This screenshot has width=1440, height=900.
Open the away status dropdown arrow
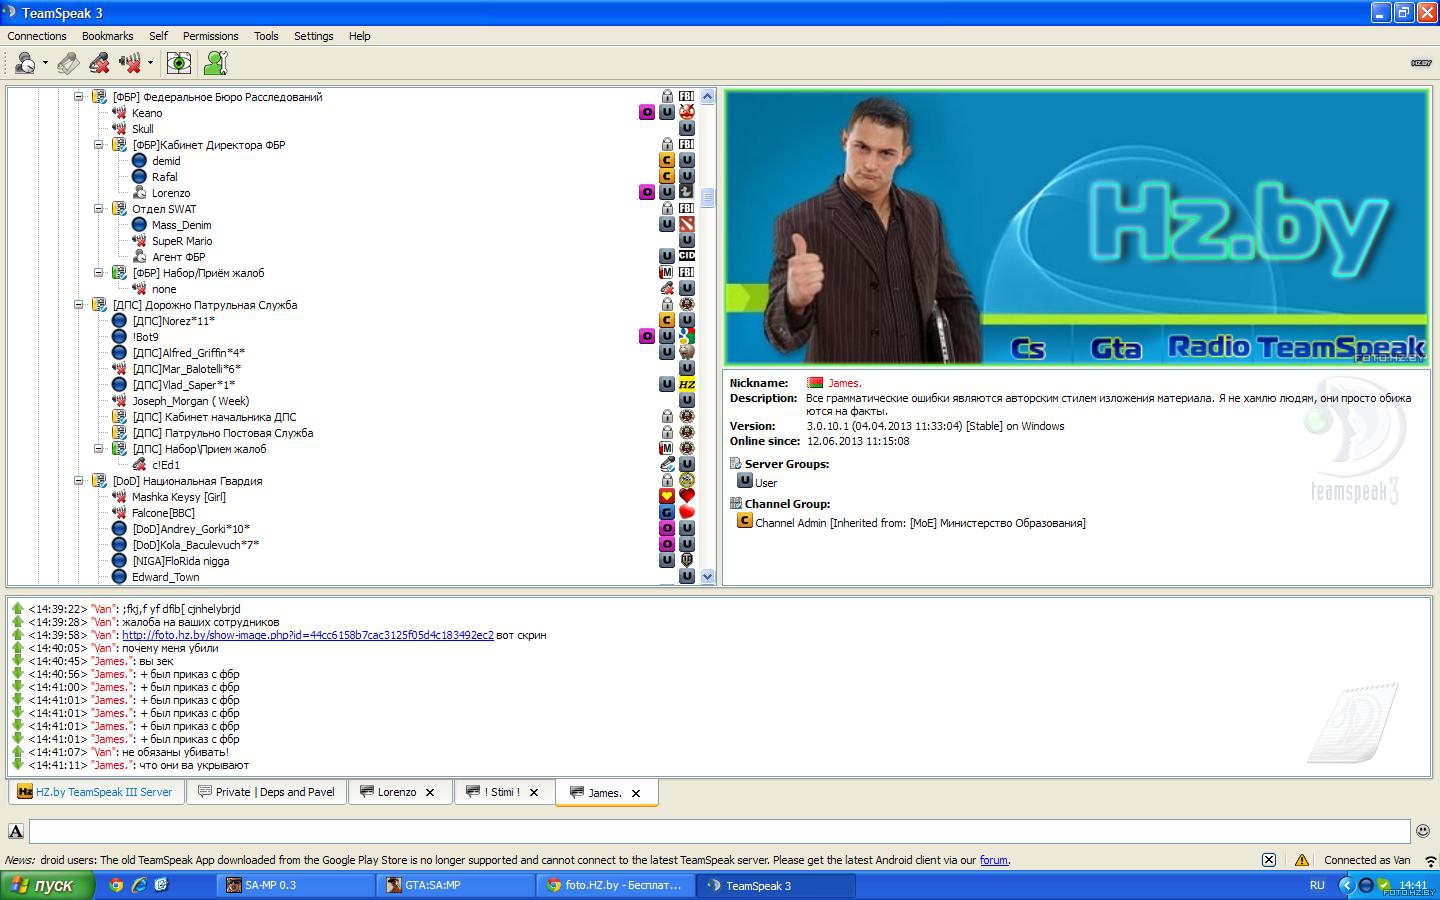click(x=45, y=63)
